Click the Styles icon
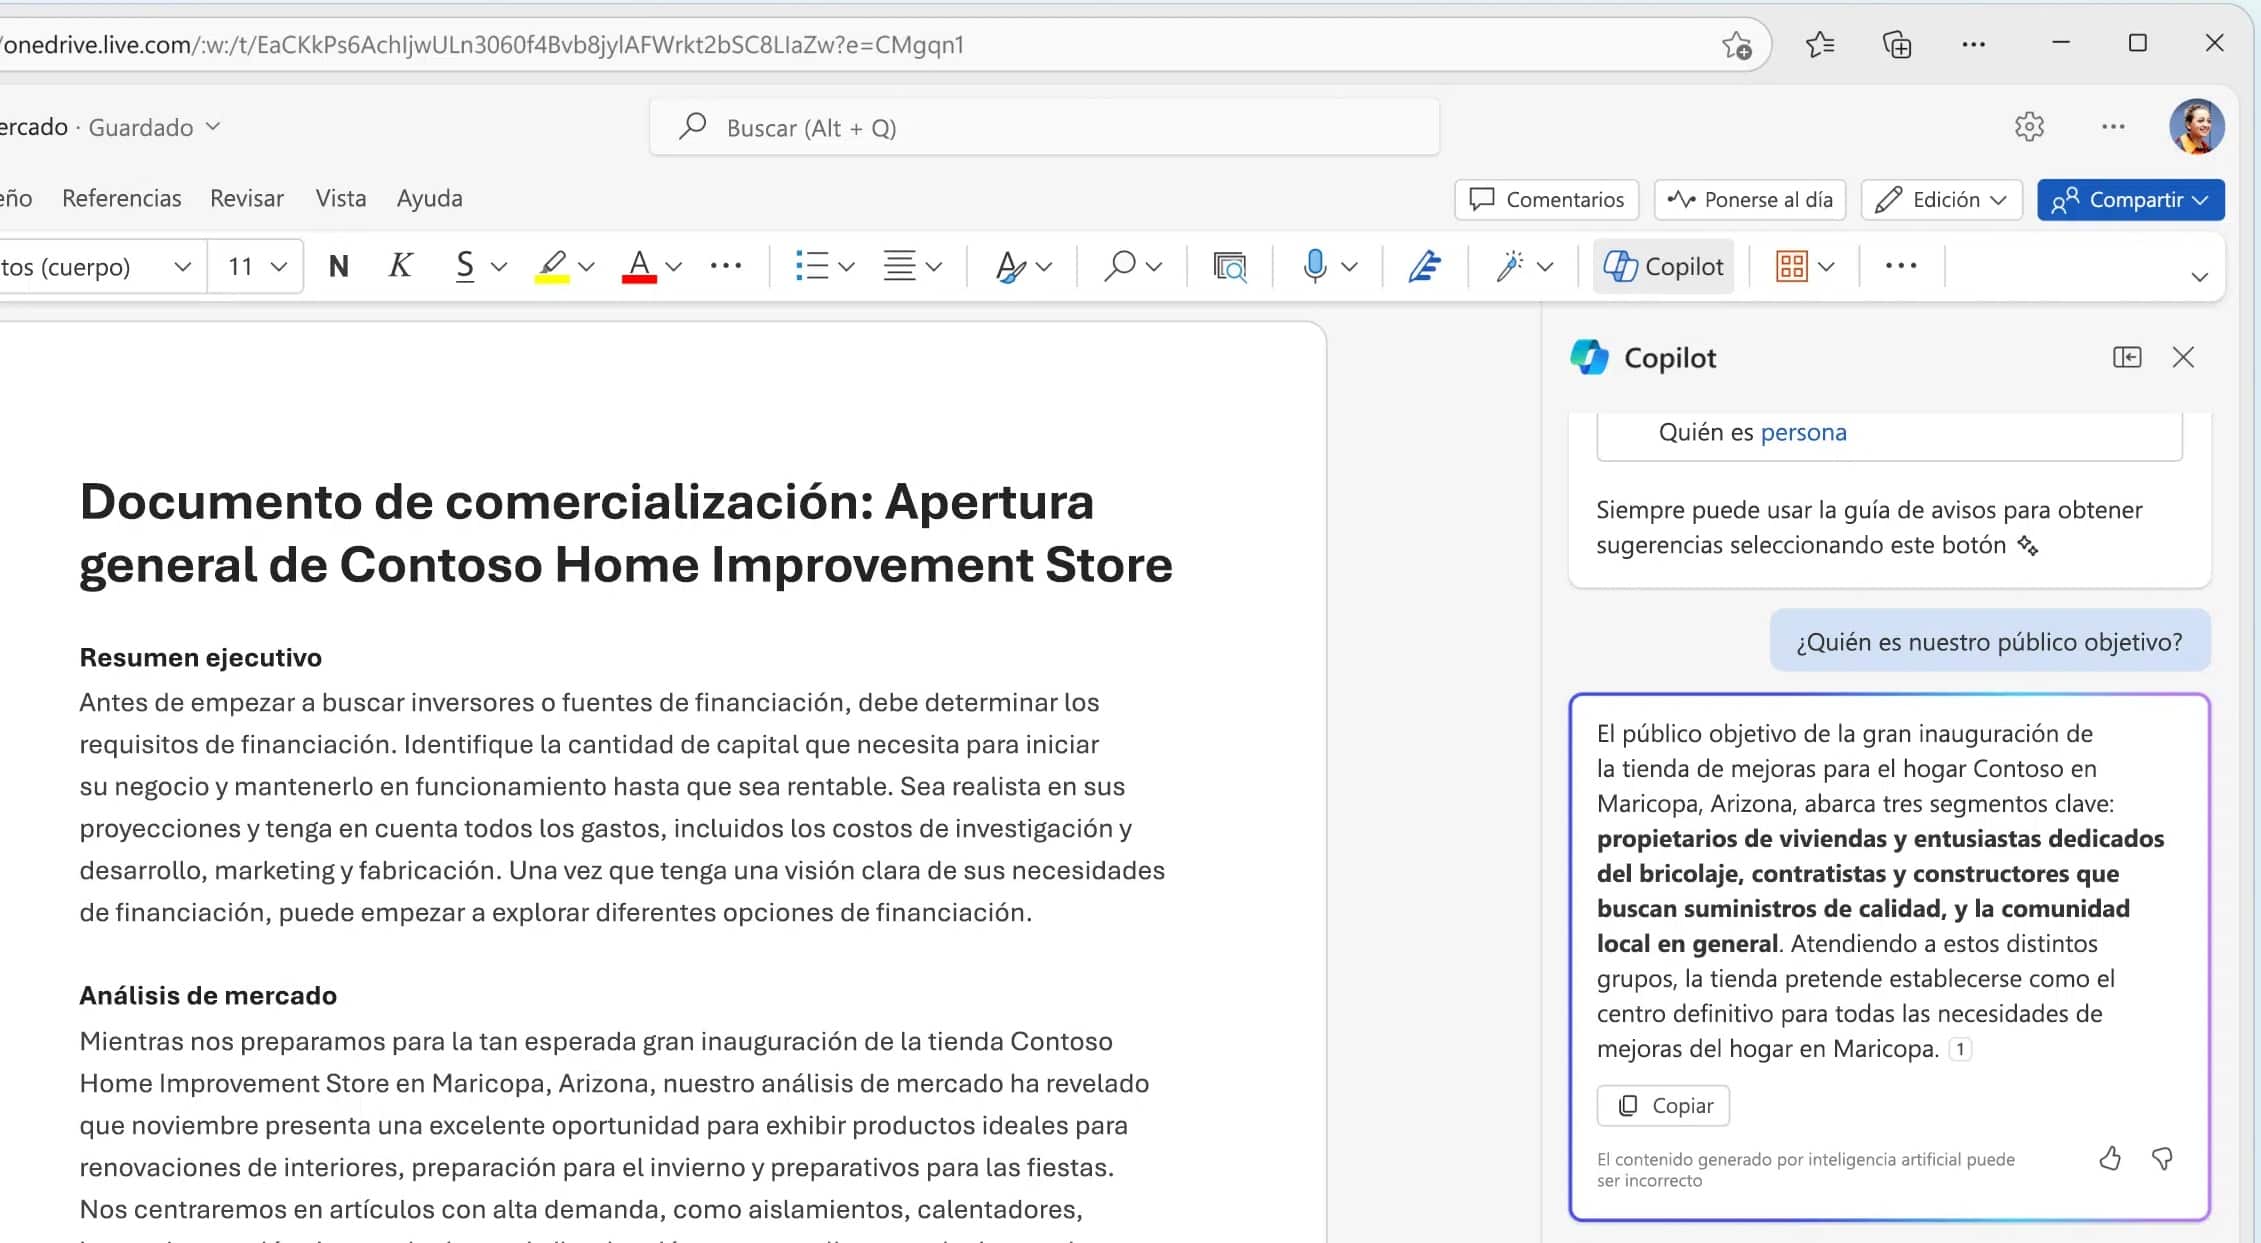Image resolution: width=2261 pixels, height=1243 pixels. click(x=1010, y=266)
